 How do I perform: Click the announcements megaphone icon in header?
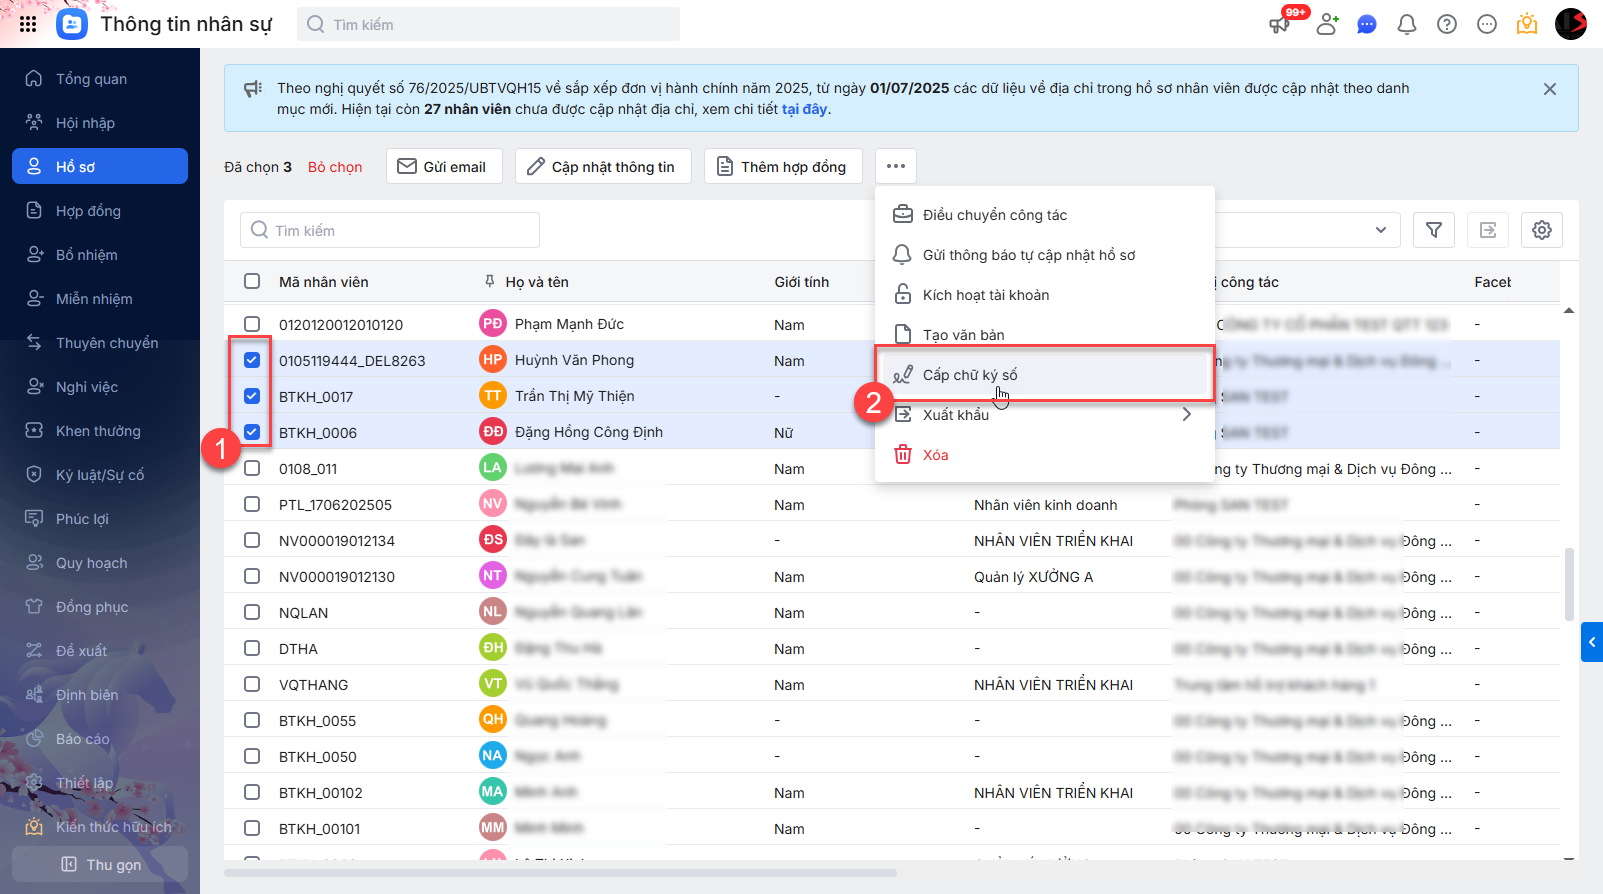point(1280,24)
